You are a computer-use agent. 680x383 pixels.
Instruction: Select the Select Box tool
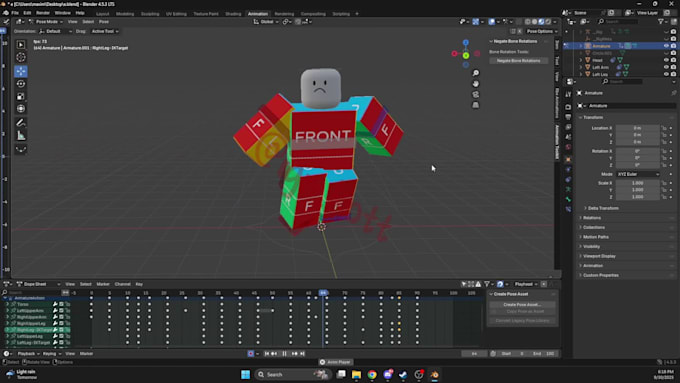tap(21, 45)
